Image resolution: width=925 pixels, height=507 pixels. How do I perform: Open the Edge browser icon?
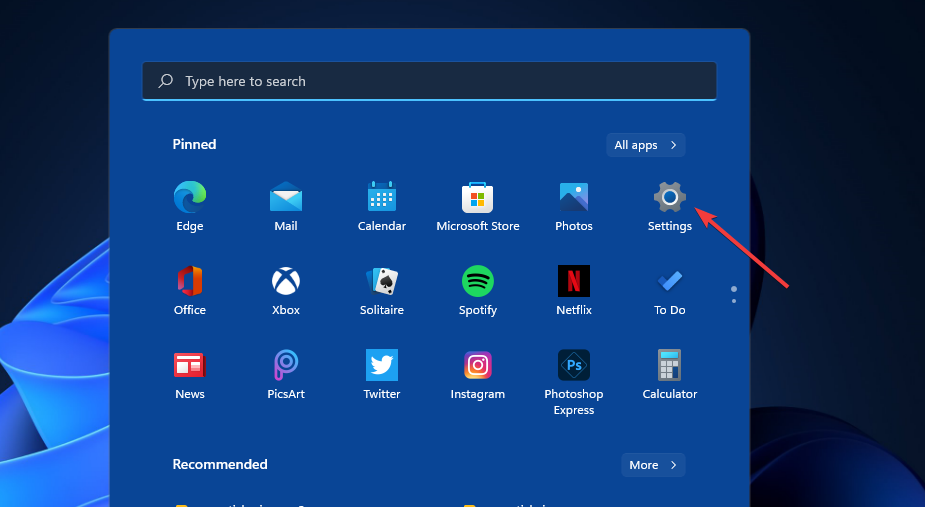pyautogui.click(x=189, y=197)
